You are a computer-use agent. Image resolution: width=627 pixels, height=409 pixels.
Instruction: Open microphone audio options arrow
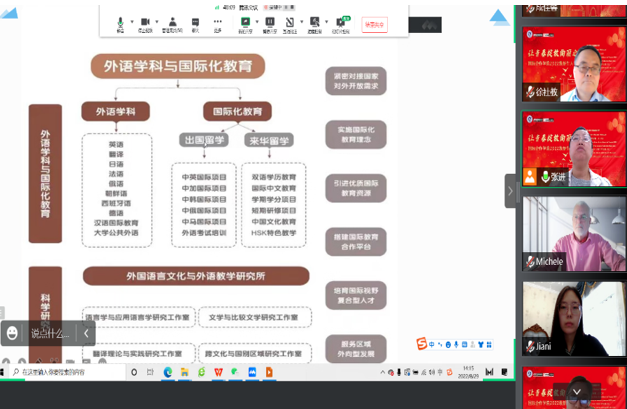click(132, 22)
